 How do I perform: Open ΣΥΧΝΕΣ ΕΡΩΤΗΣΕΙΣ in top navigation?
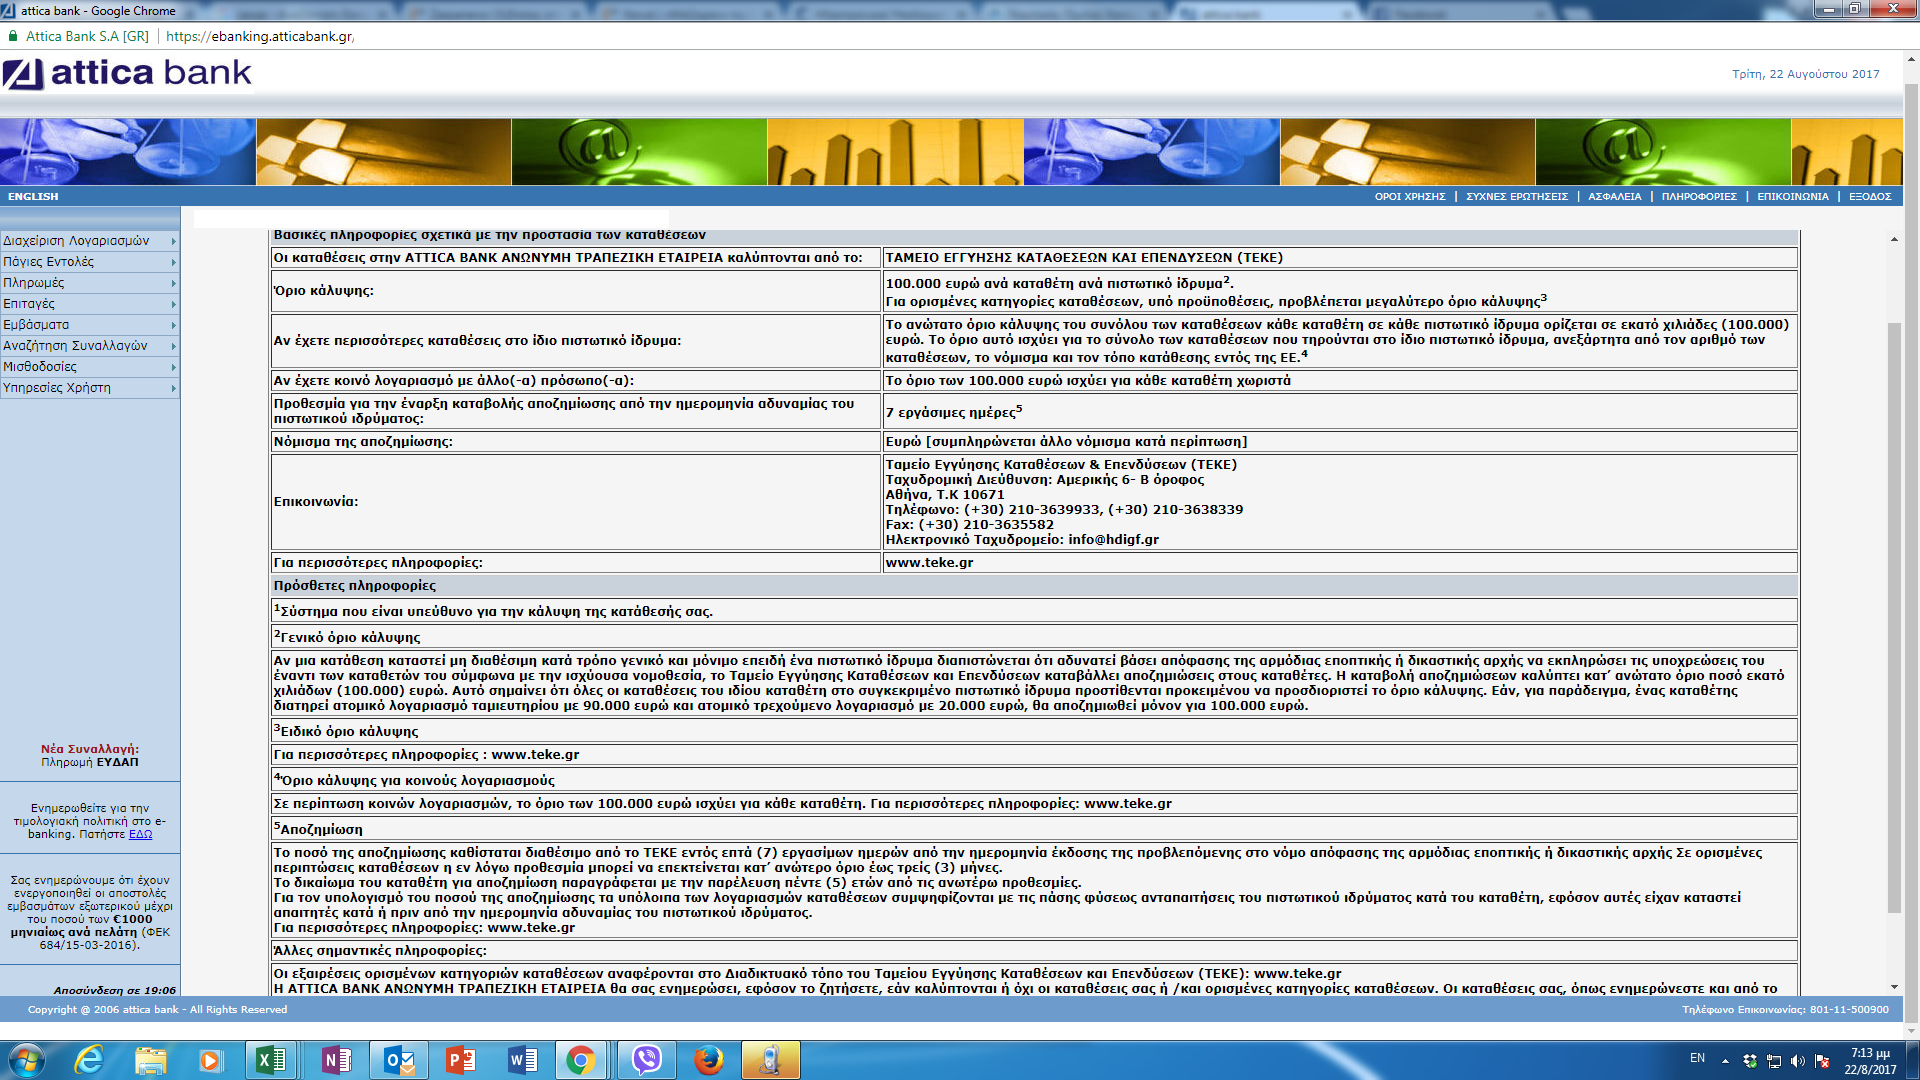[1516, 197]
